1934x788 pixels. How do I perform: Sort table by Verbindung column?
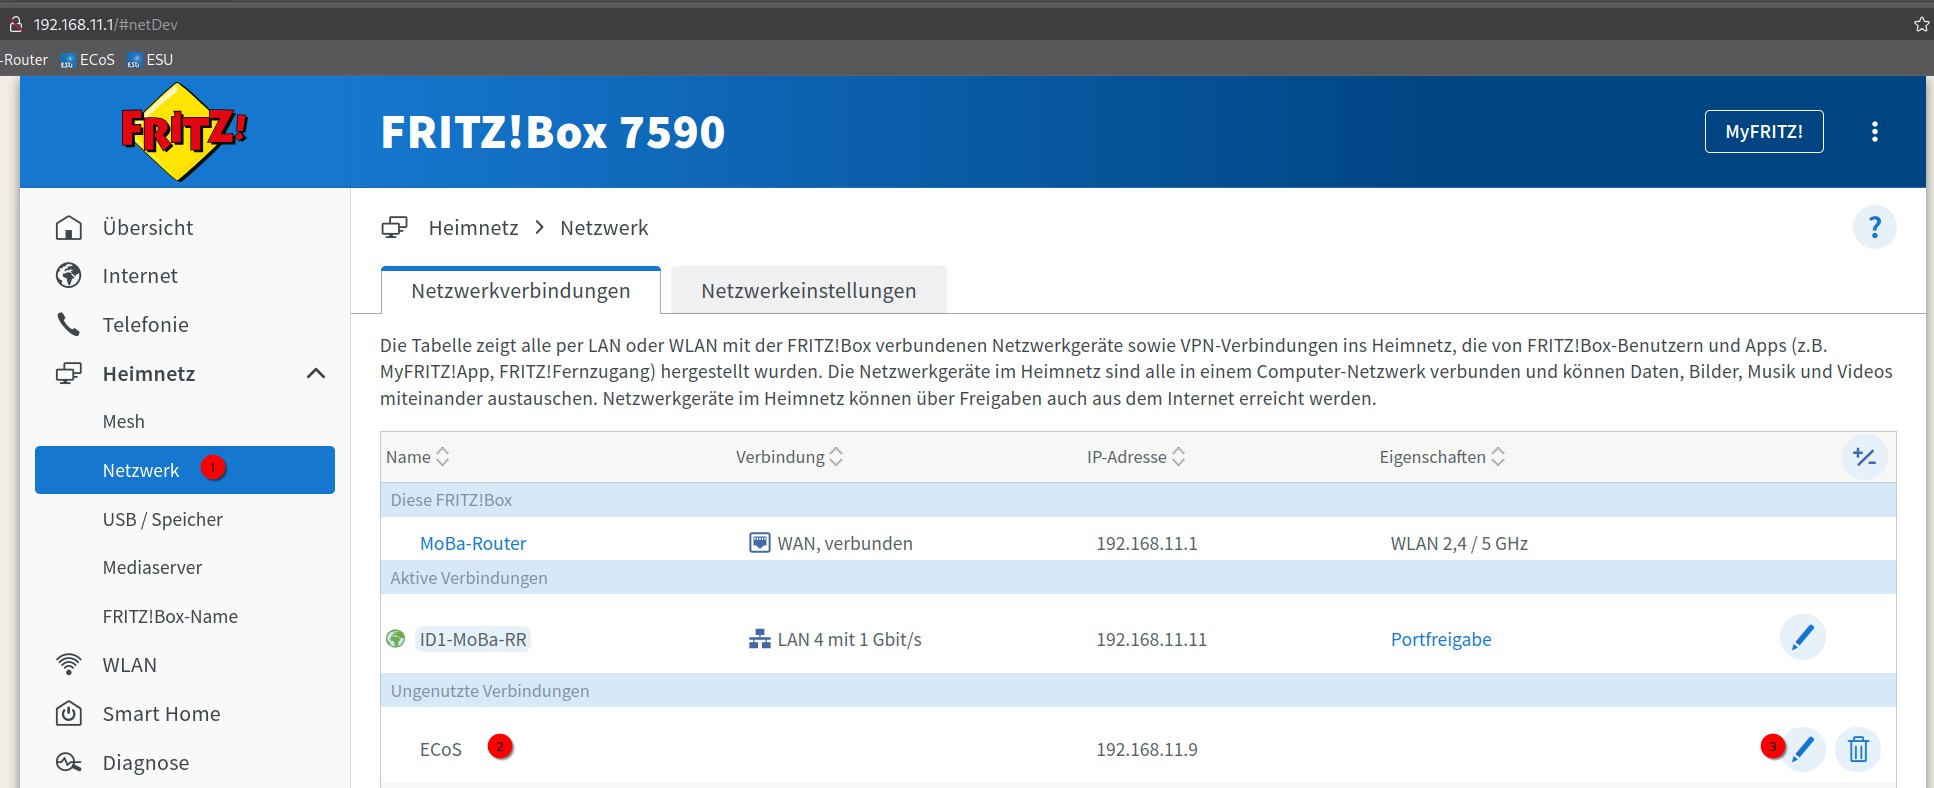point(836,457)
